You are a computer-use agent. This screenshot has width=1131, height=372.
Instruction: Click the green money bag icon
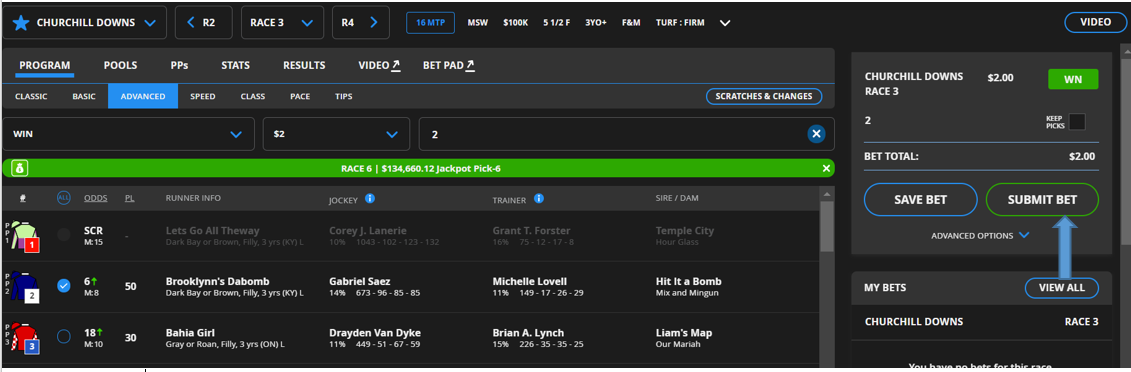click(x=20, y=169)
